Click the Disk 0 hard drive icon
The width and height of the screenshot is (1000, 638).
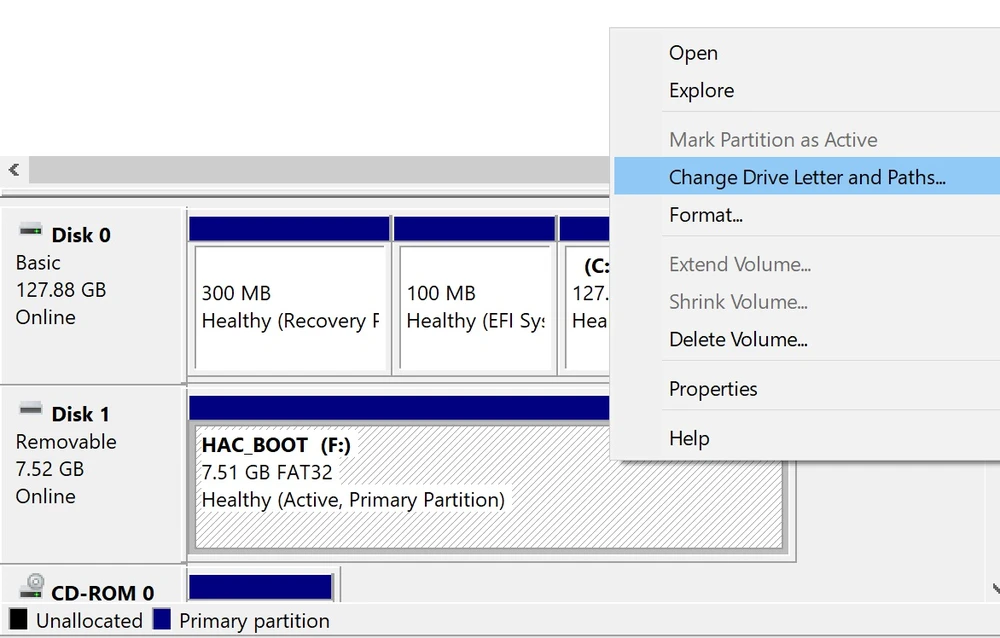coord(31,231)
